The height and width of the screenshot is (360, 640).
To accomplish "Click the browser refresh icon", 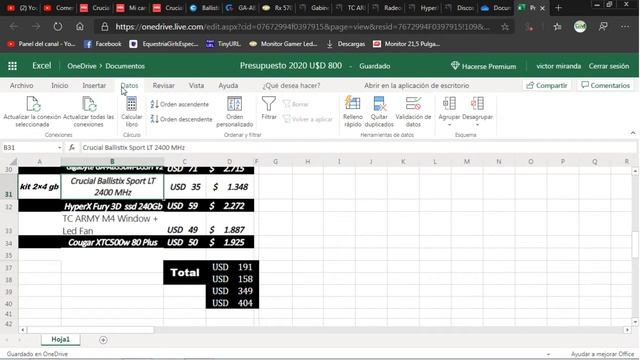I will (58, 27).
